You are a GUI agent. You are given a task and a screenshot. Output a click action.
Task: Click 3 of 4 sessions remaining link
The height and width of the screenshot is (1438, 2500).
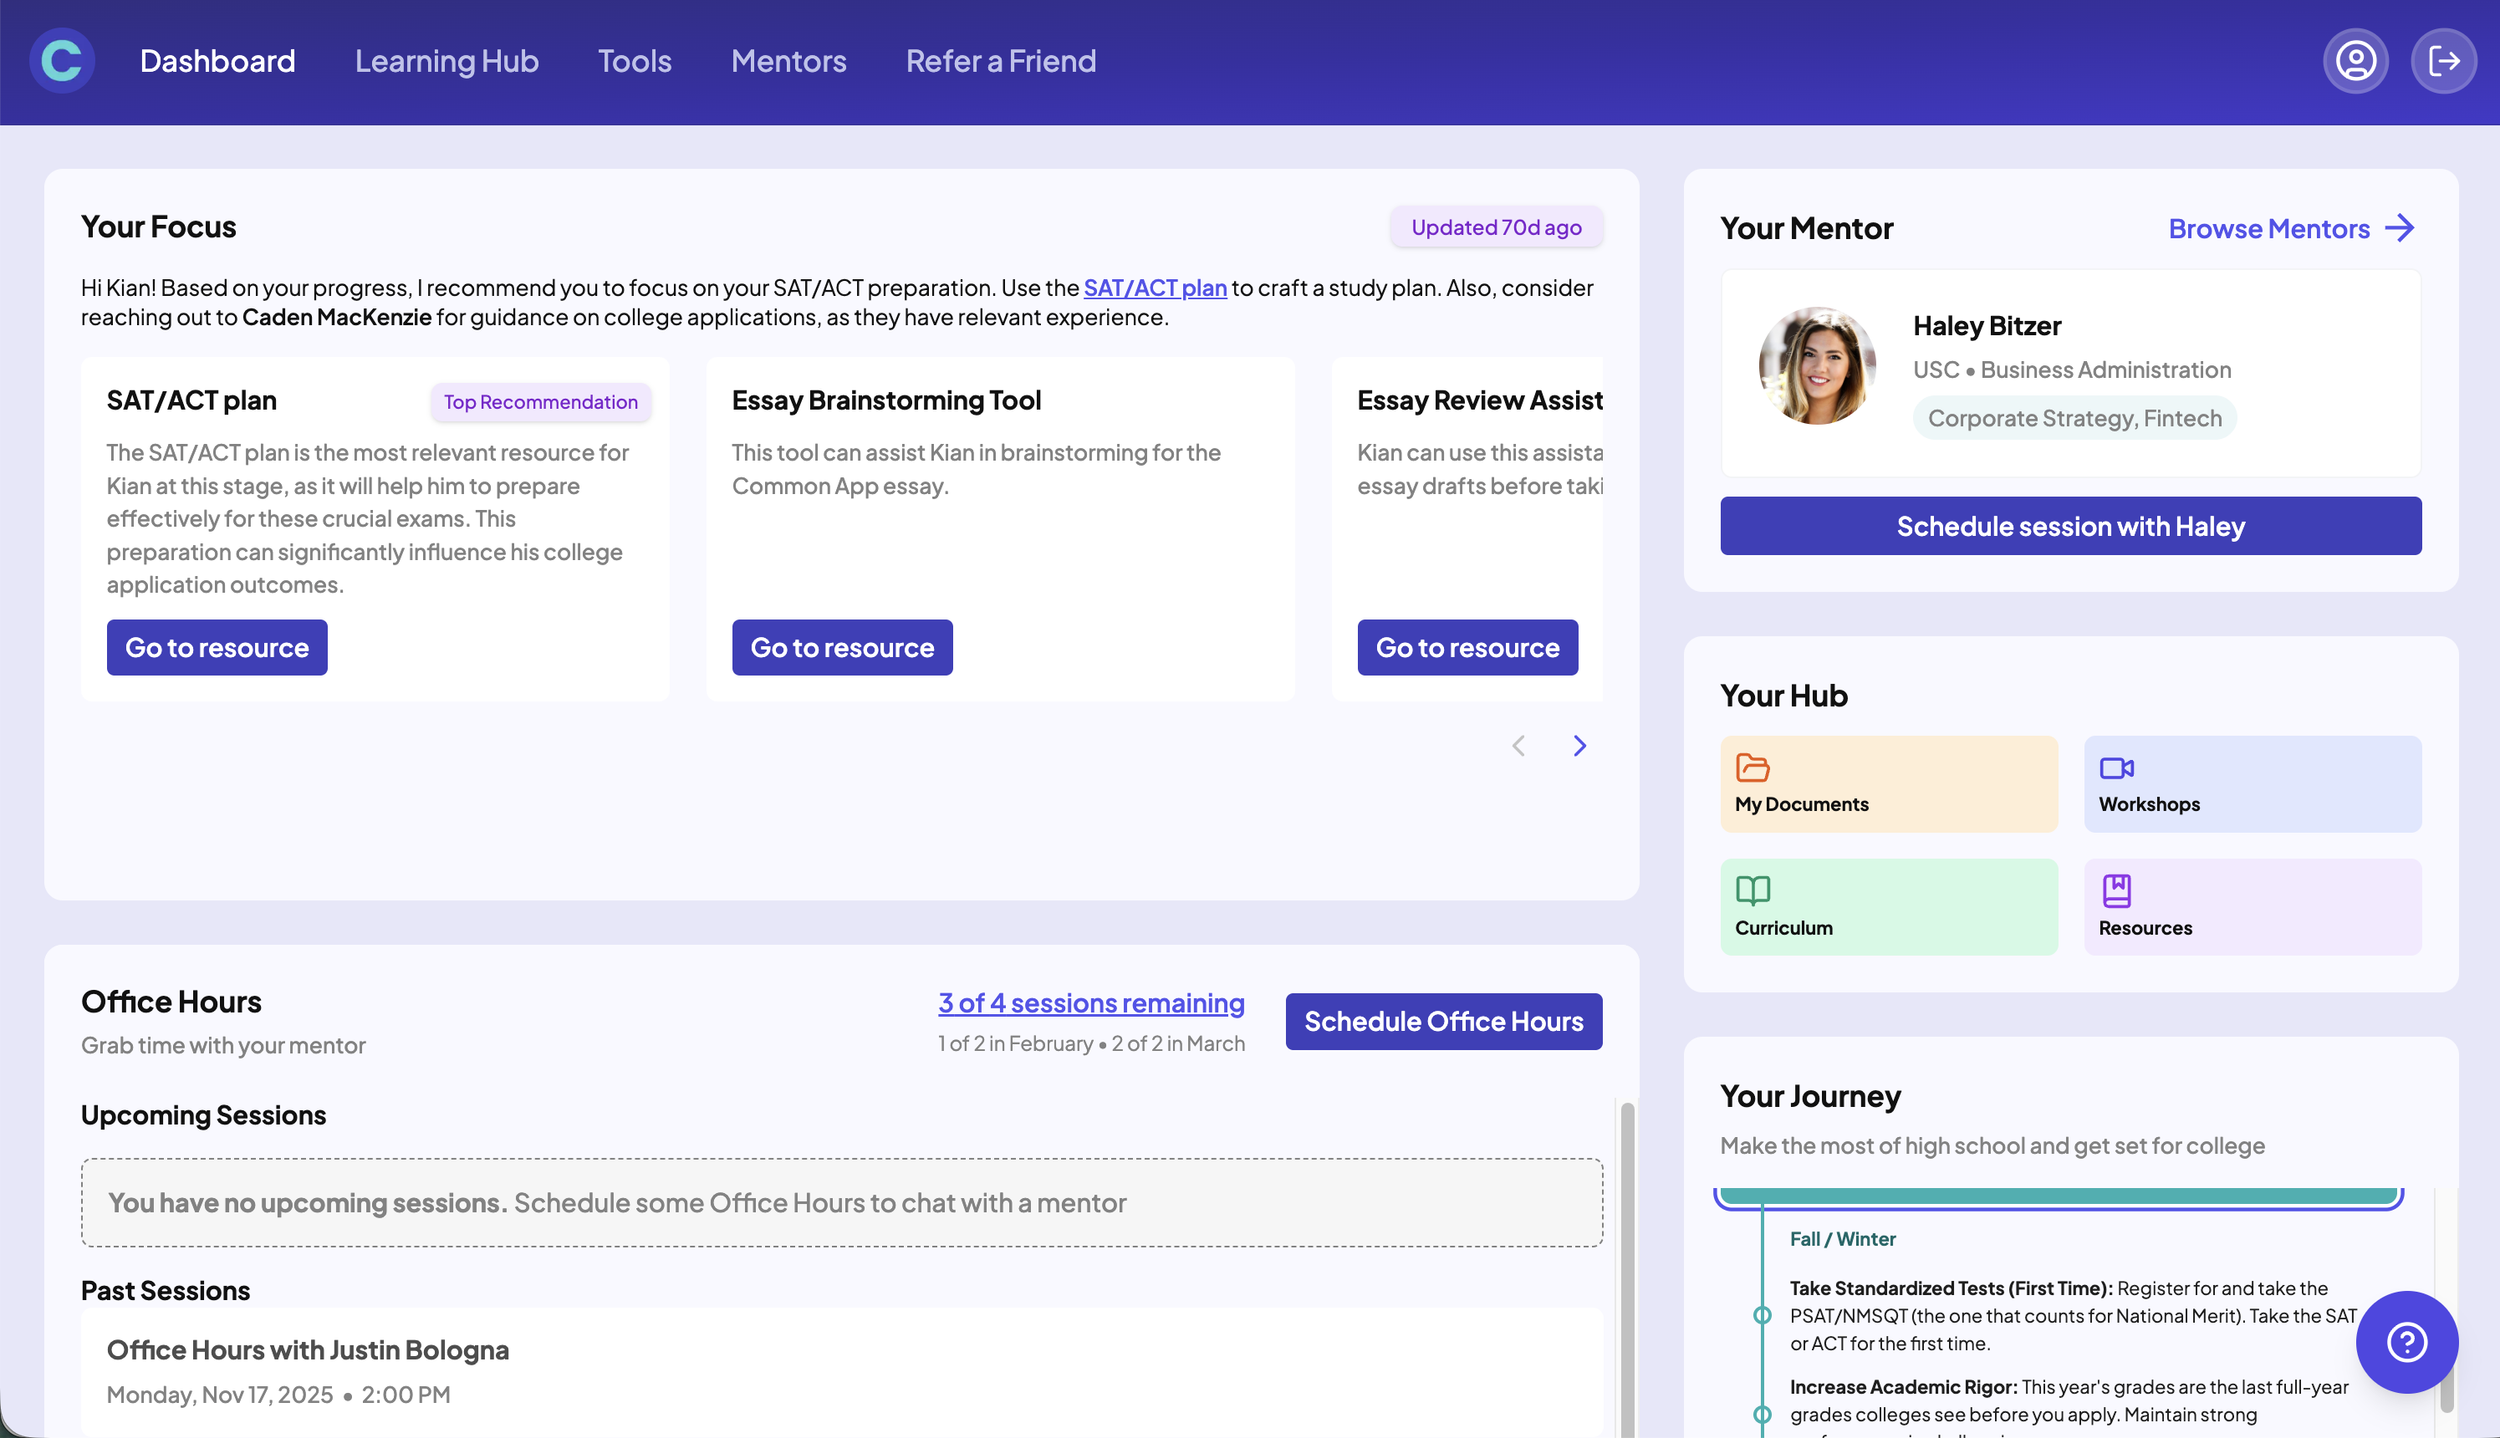tap(1090, 1003)
